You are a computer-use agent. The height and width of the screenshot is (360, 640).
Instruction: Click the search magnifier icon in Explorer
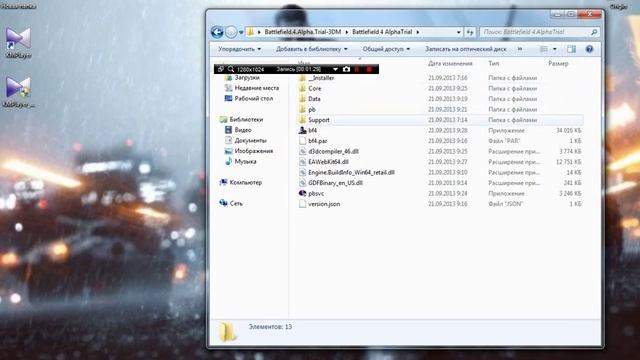(594, 32)
